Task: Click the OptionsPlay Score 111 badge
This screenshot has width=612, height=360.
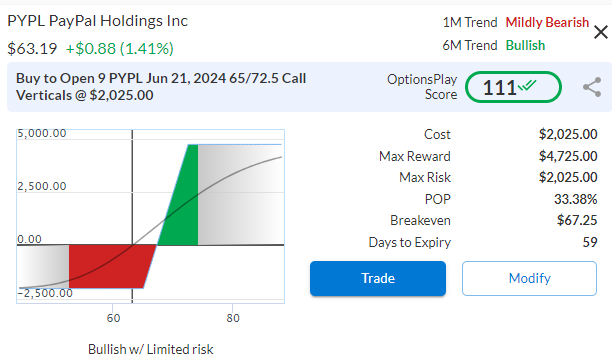Action: pos(513,87)
